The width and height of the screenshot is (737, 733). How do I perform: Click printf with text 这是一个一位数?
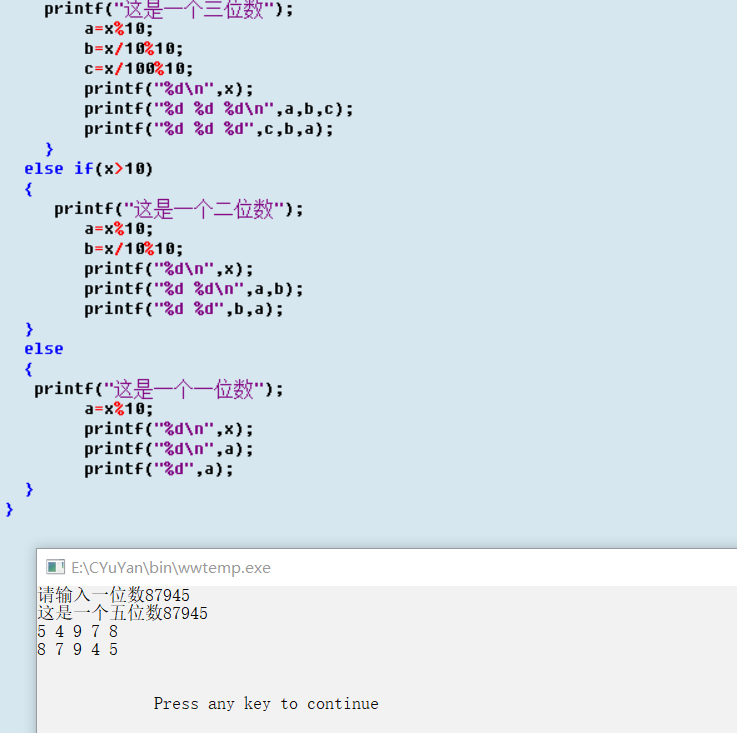click(159, 389)
